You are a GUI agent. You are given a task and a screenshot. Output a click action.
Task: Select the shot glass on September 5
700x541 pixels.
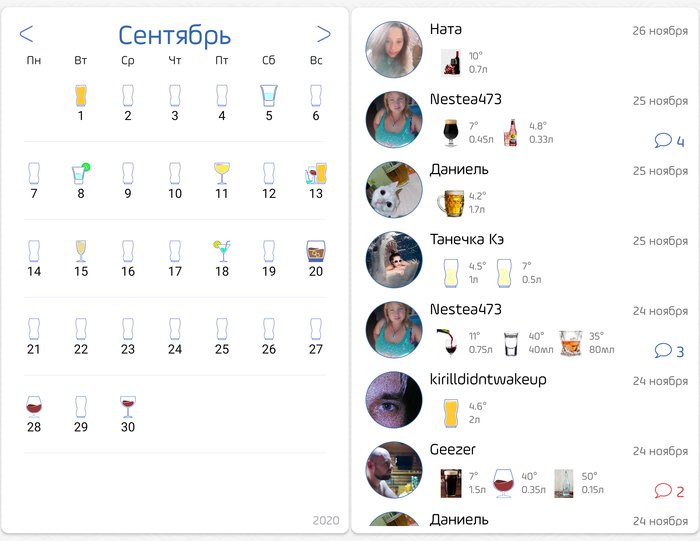coord(269,95)
